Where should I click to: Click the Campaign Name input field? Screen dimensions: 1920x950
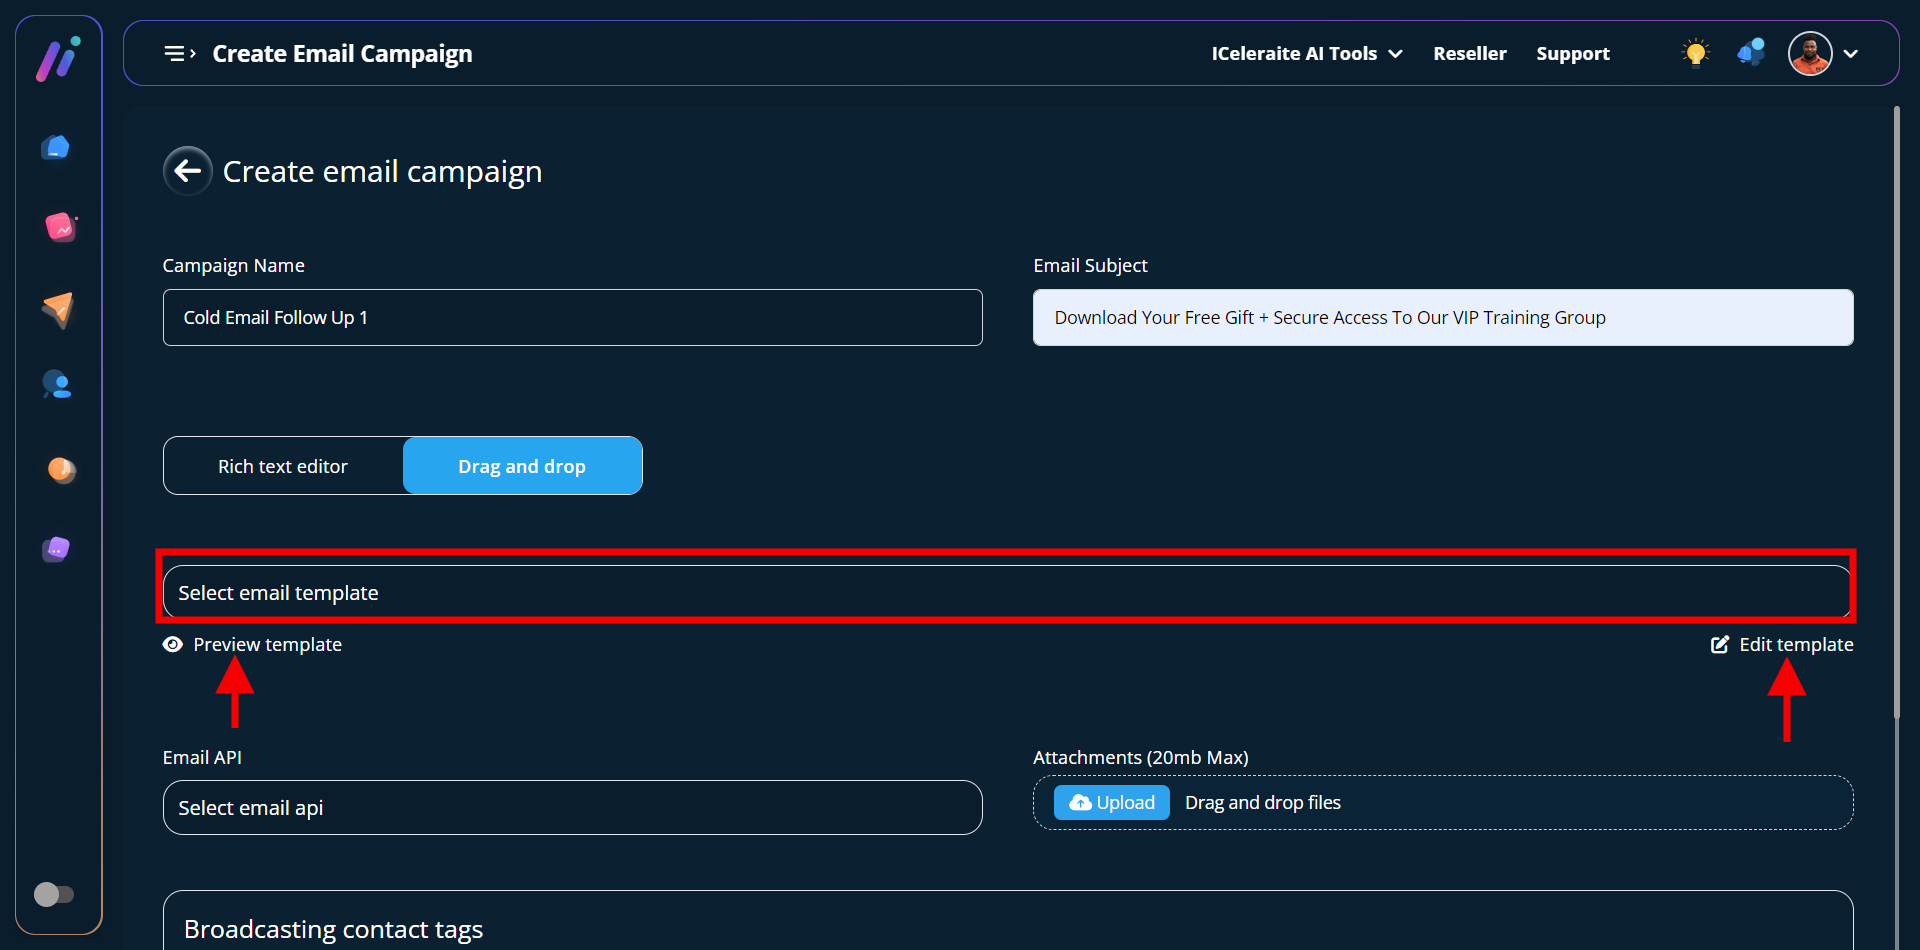click(572, 318)
